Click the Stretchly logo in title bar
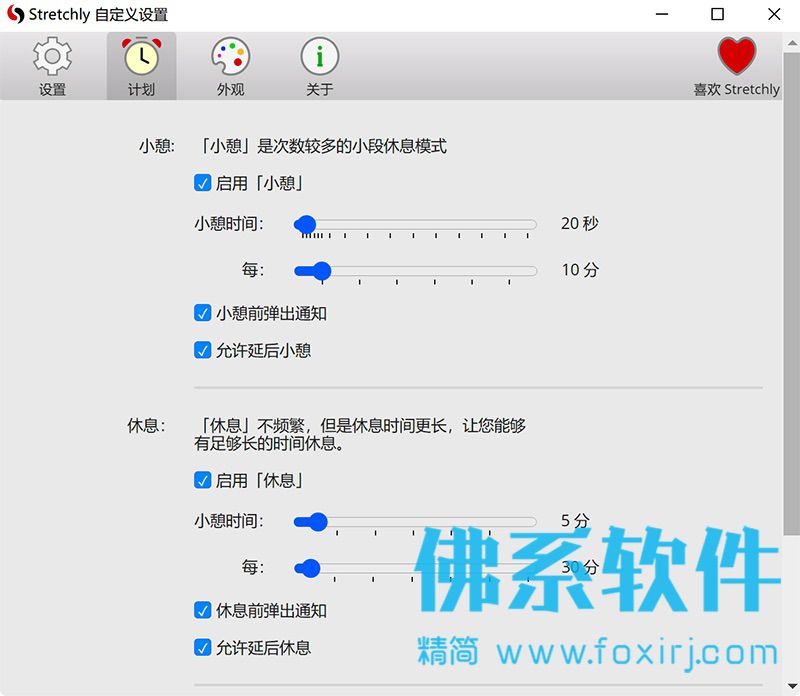800x696 pixels. (x=15, y=14)
